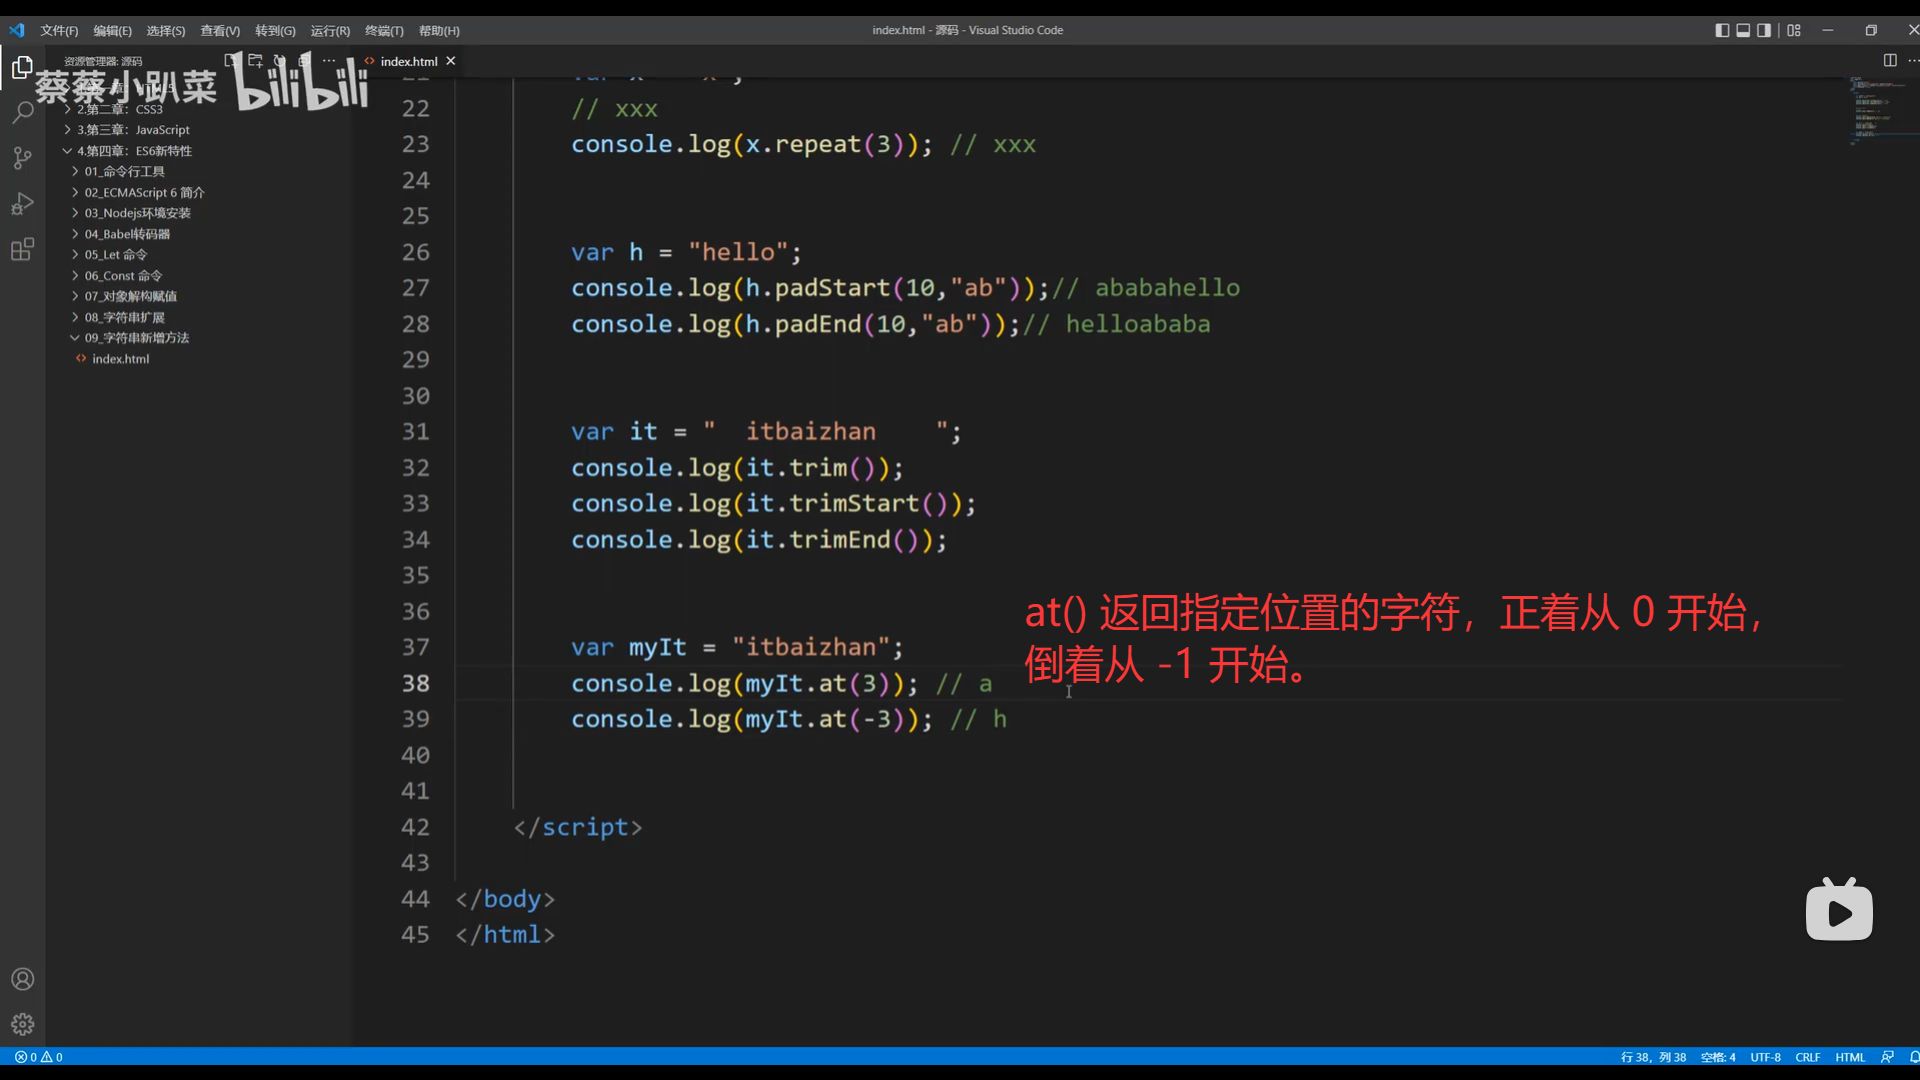
Task: Toggle the secondary side bar layout button
Action: (x=1764, y=30)
